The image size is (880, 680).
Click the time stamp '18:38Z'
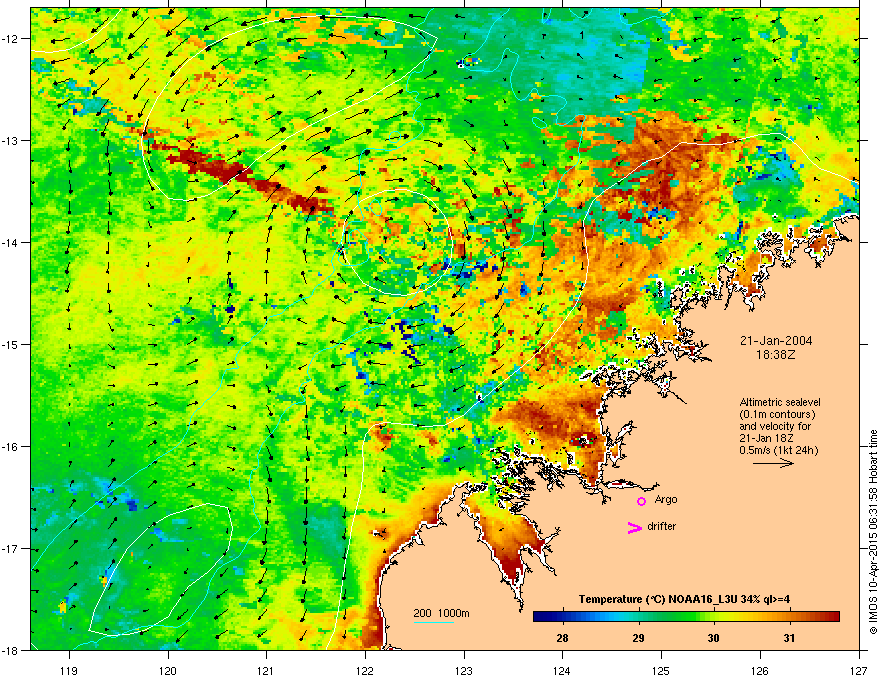click(776, 355)
